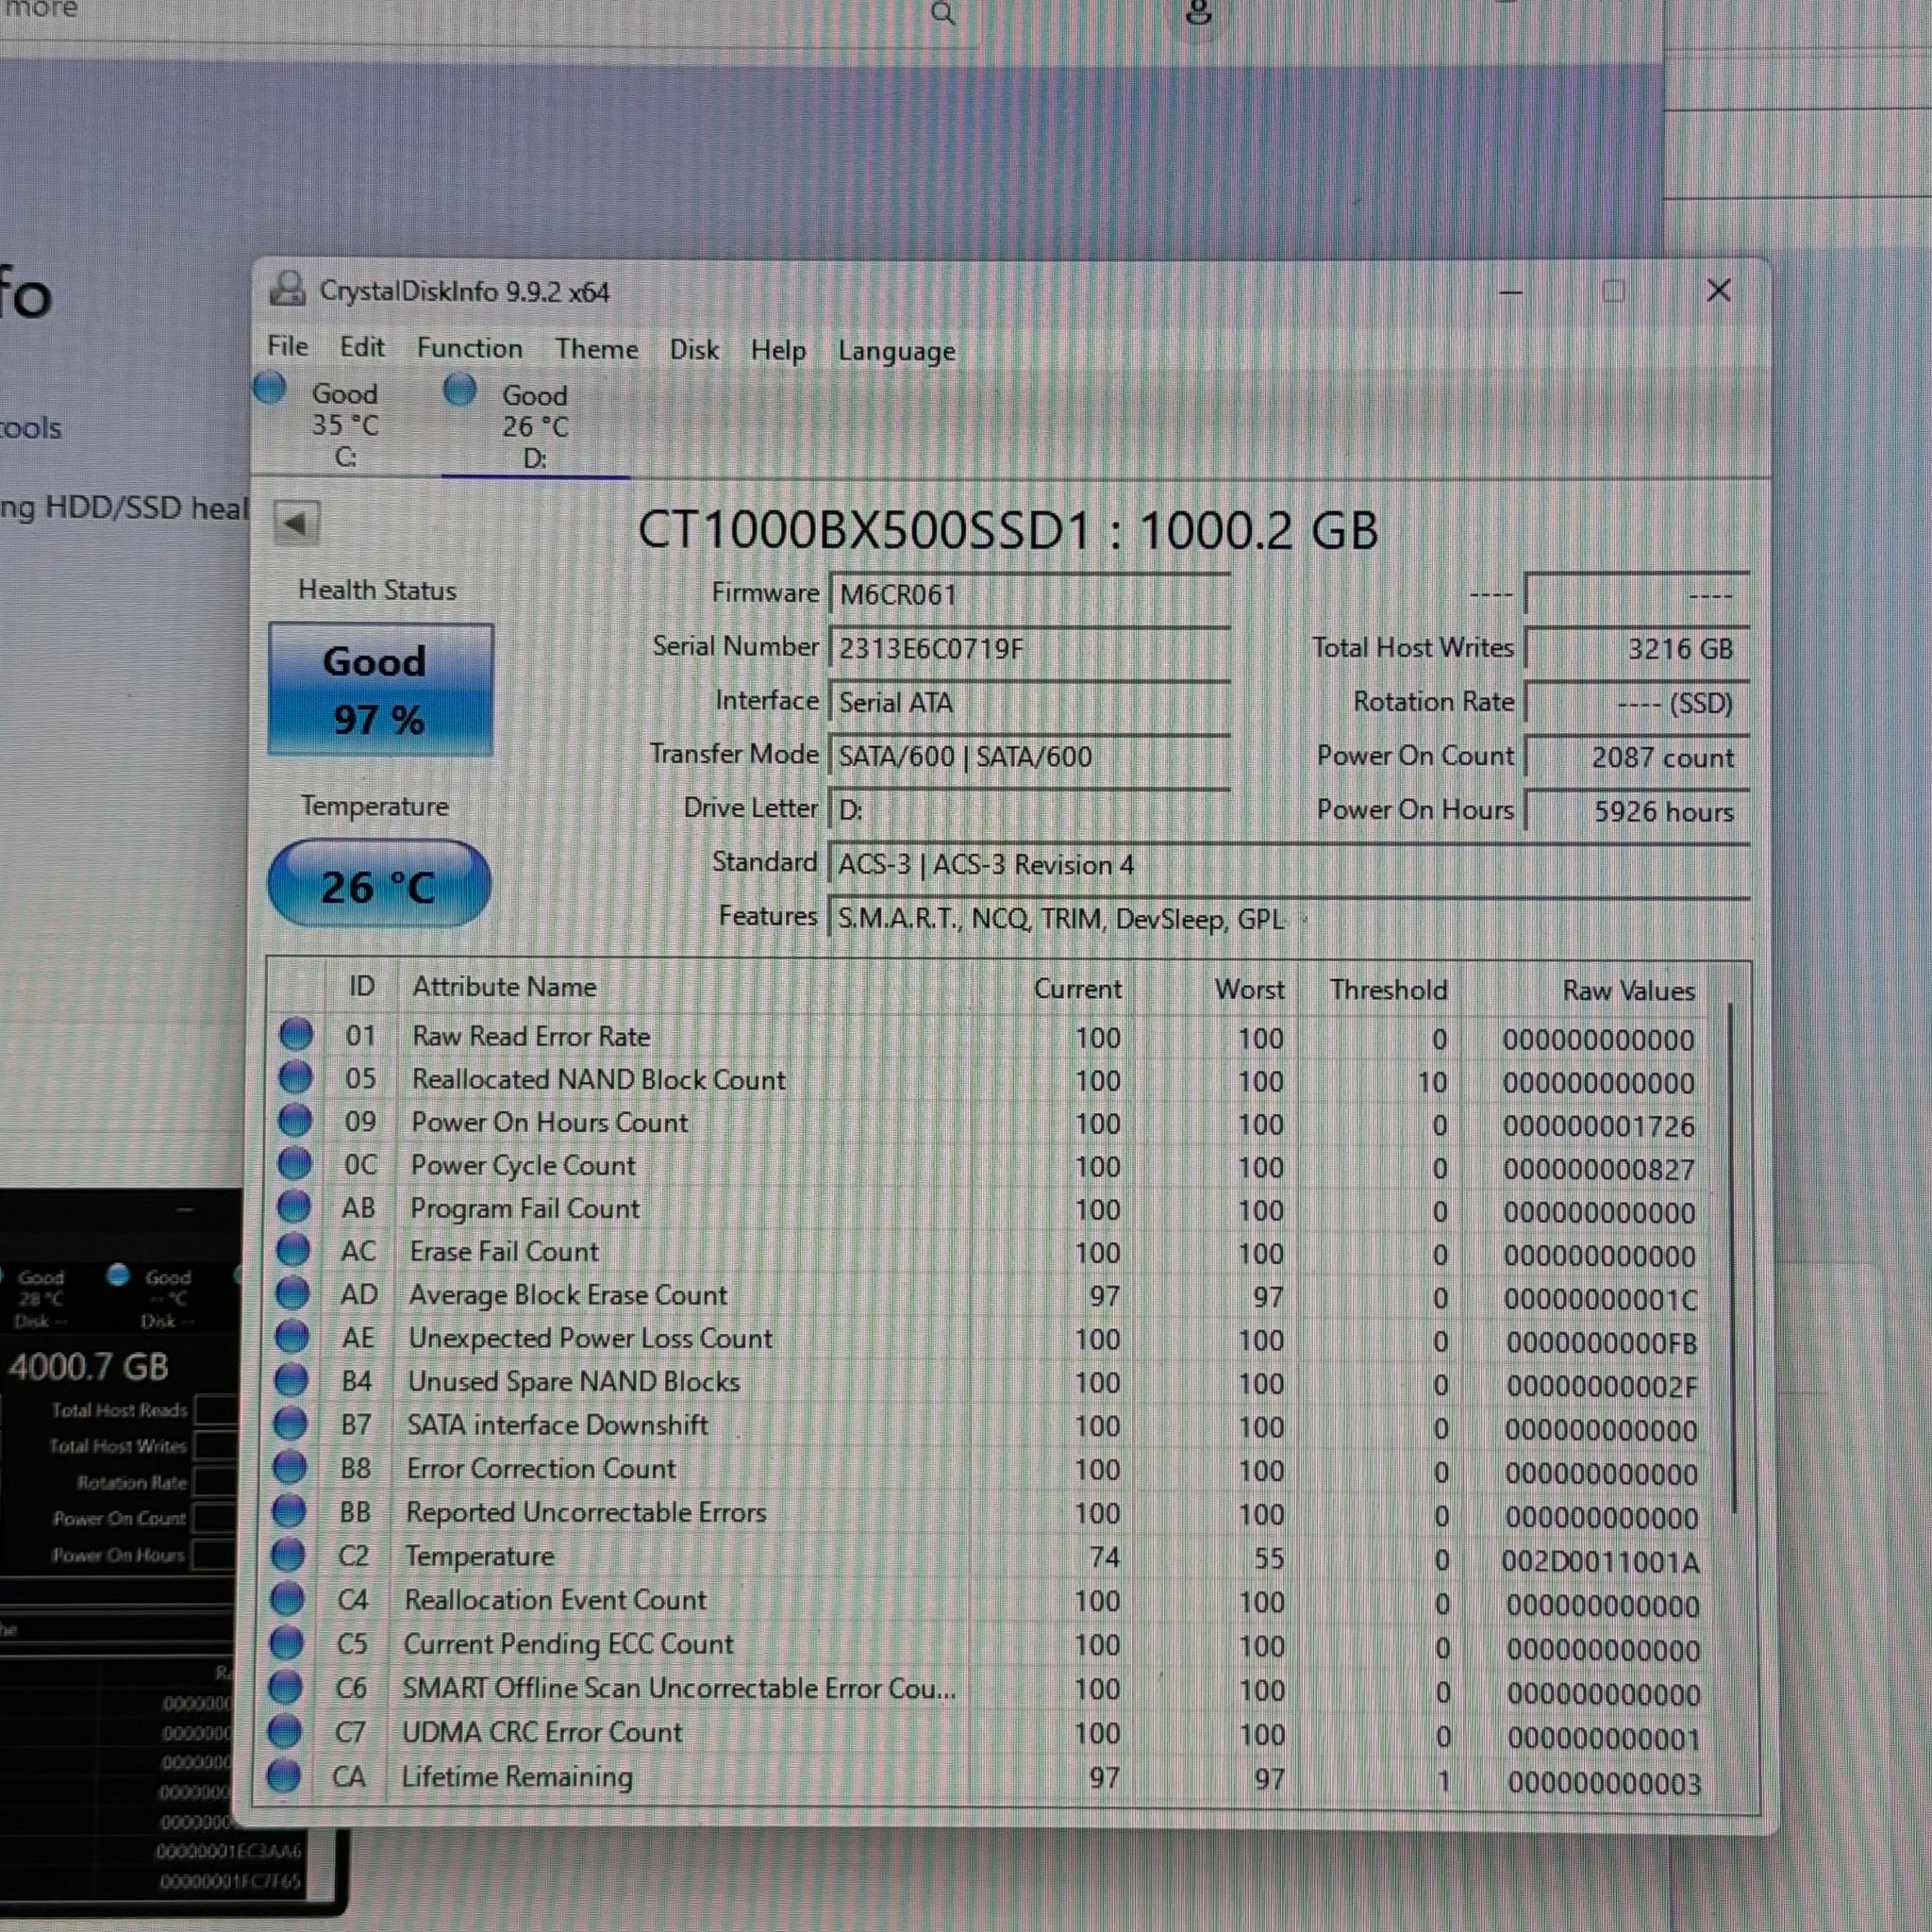
Task: Click status icon for Error Correction Count
Action: click(290, 1467)
